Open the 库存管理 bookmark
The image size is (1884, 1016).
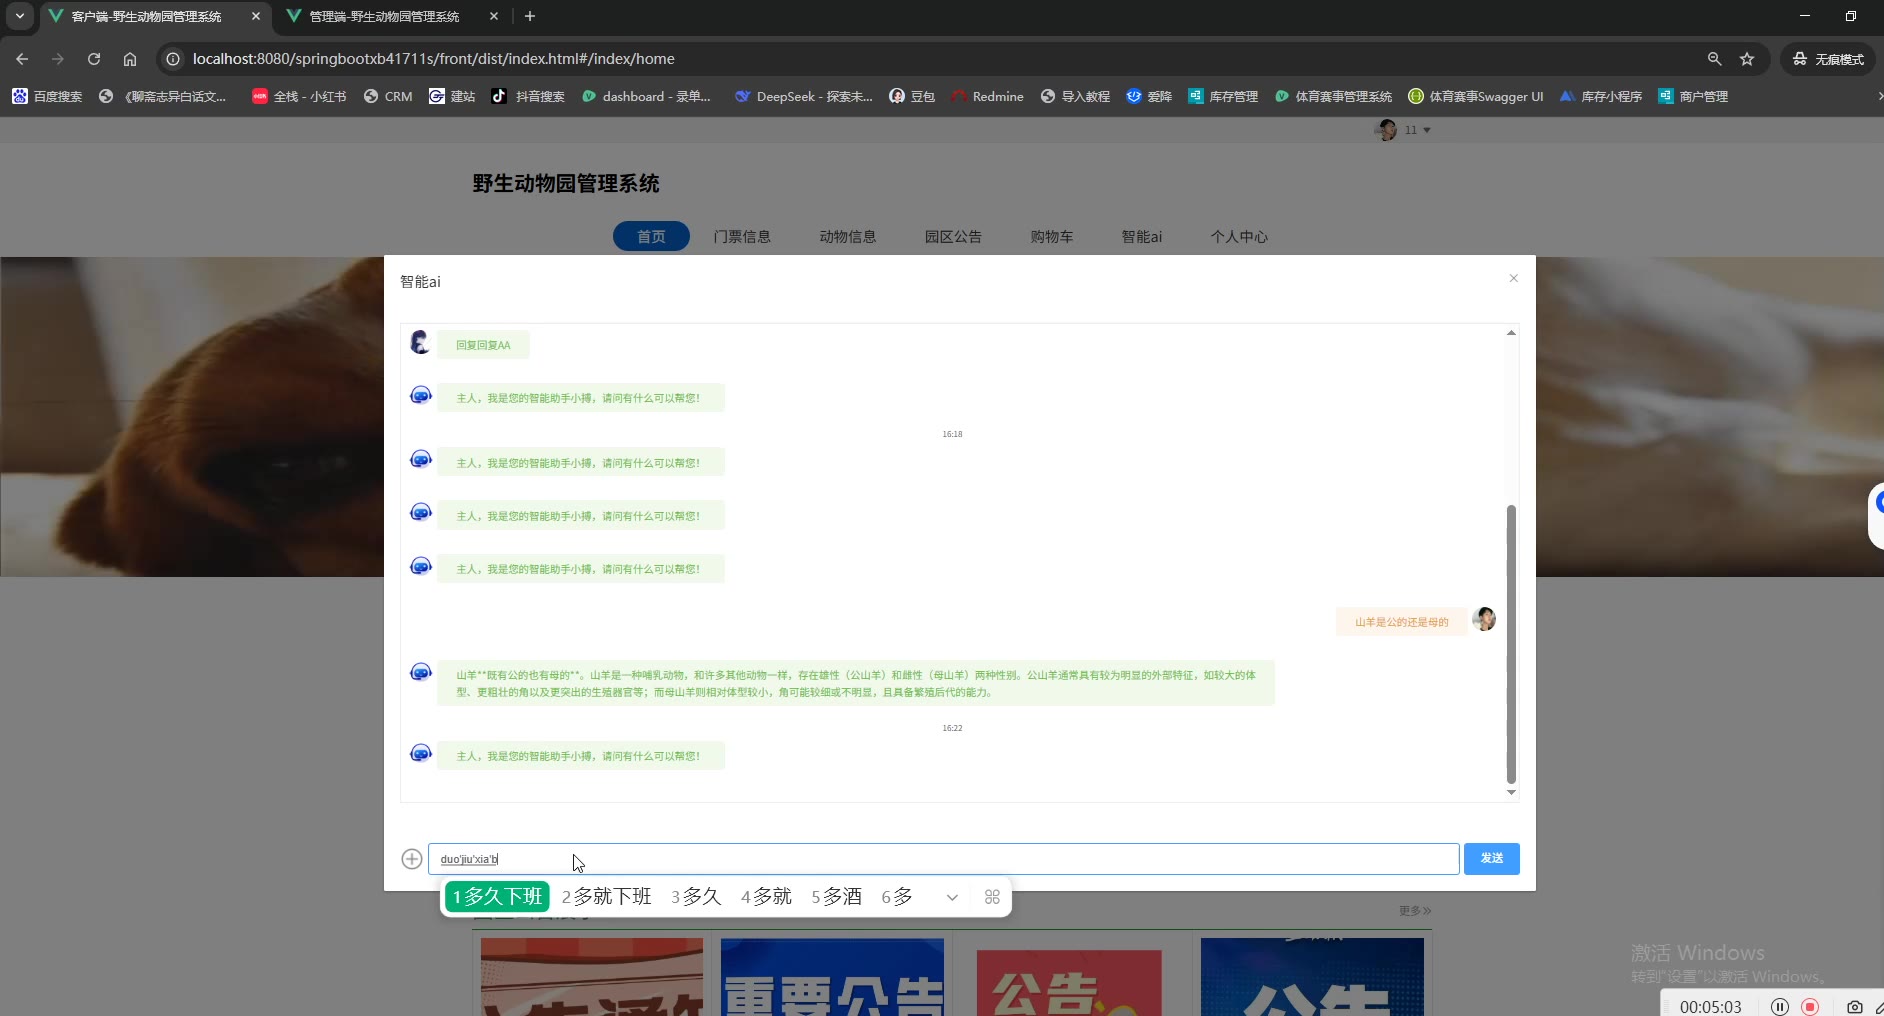tap(1223, 97)
